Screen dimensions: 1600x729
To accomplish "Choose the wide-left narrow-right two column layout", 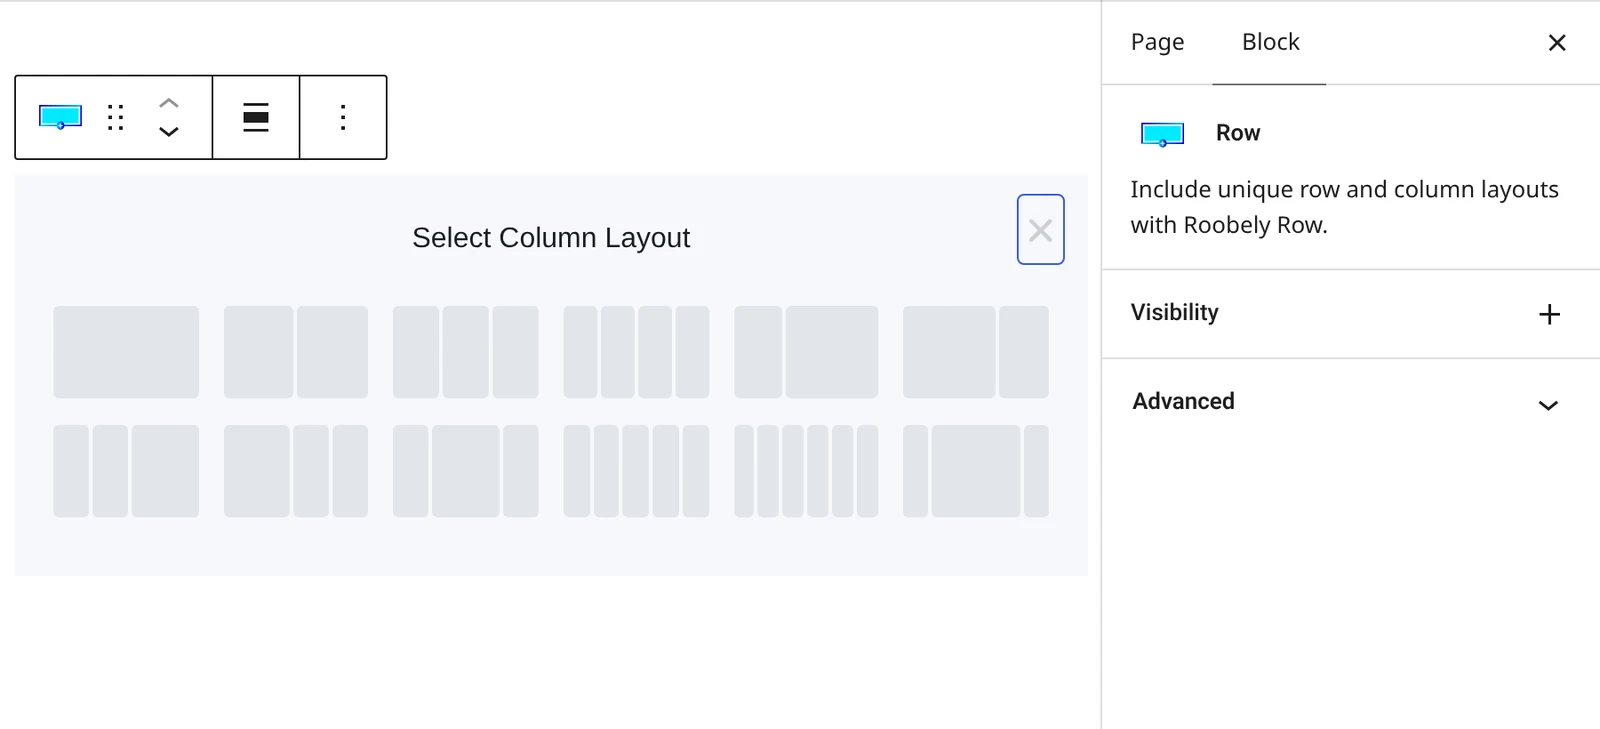I will pyautogui.click(x=976, y=352).
